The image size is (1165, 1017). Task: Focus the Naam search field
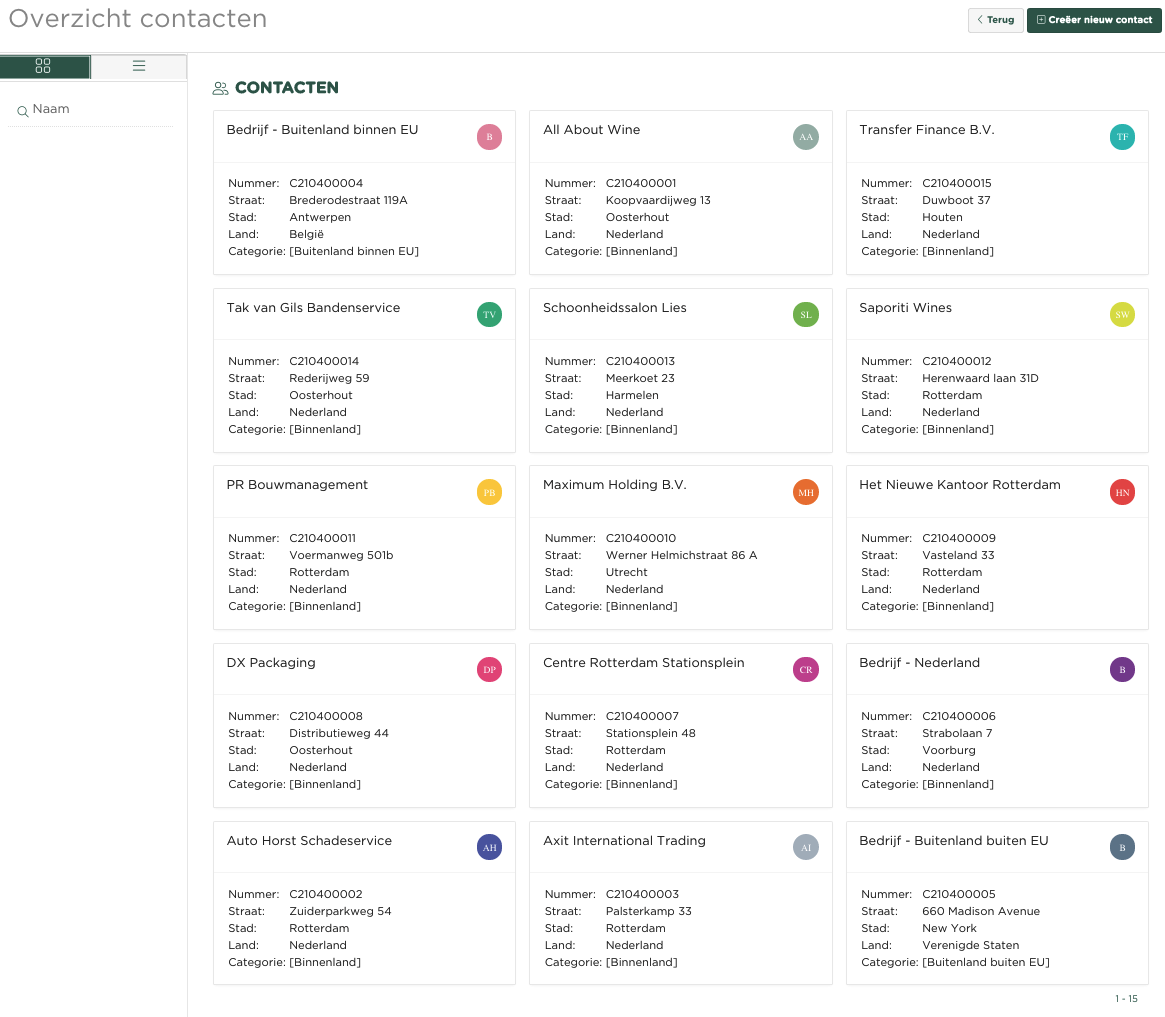point(98,109)
